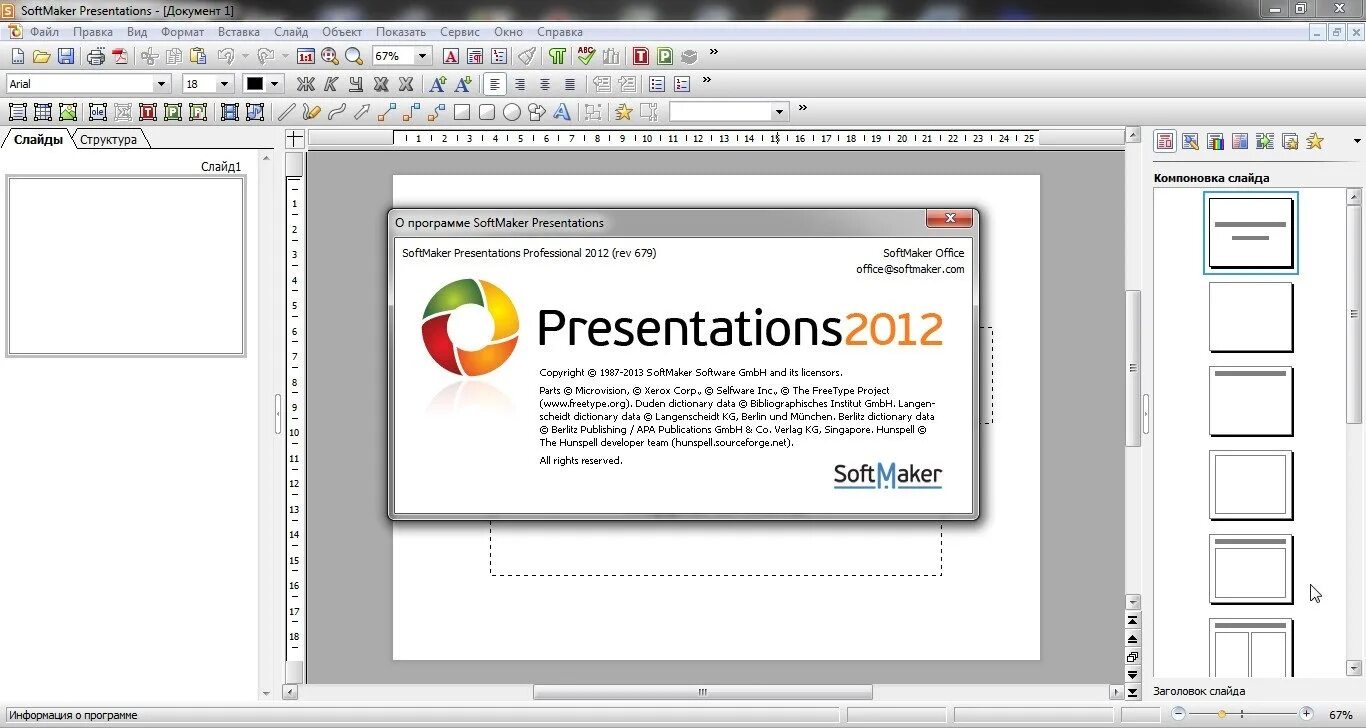This screenshot has width=1366, height=728.
Task: Insert a movie with the filmstrip icon
Action: click(x=230, y=112)
